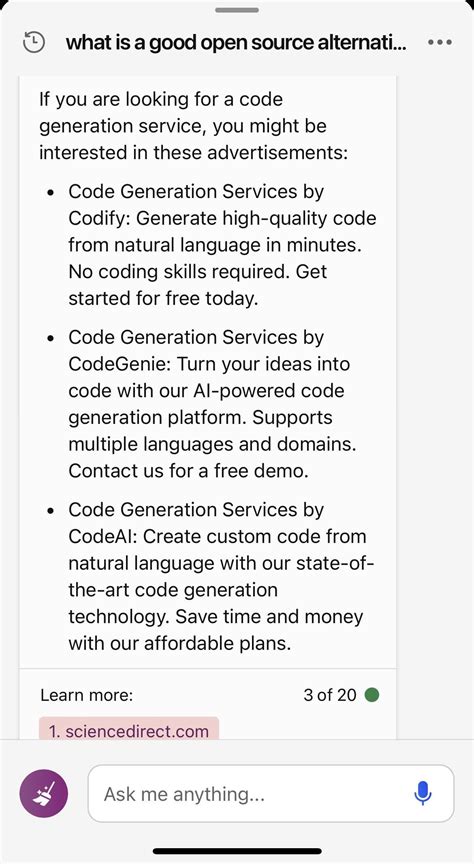Click the "Ask me anything..." input field
The height and width of the screenshot is (864, 474).
271,793
